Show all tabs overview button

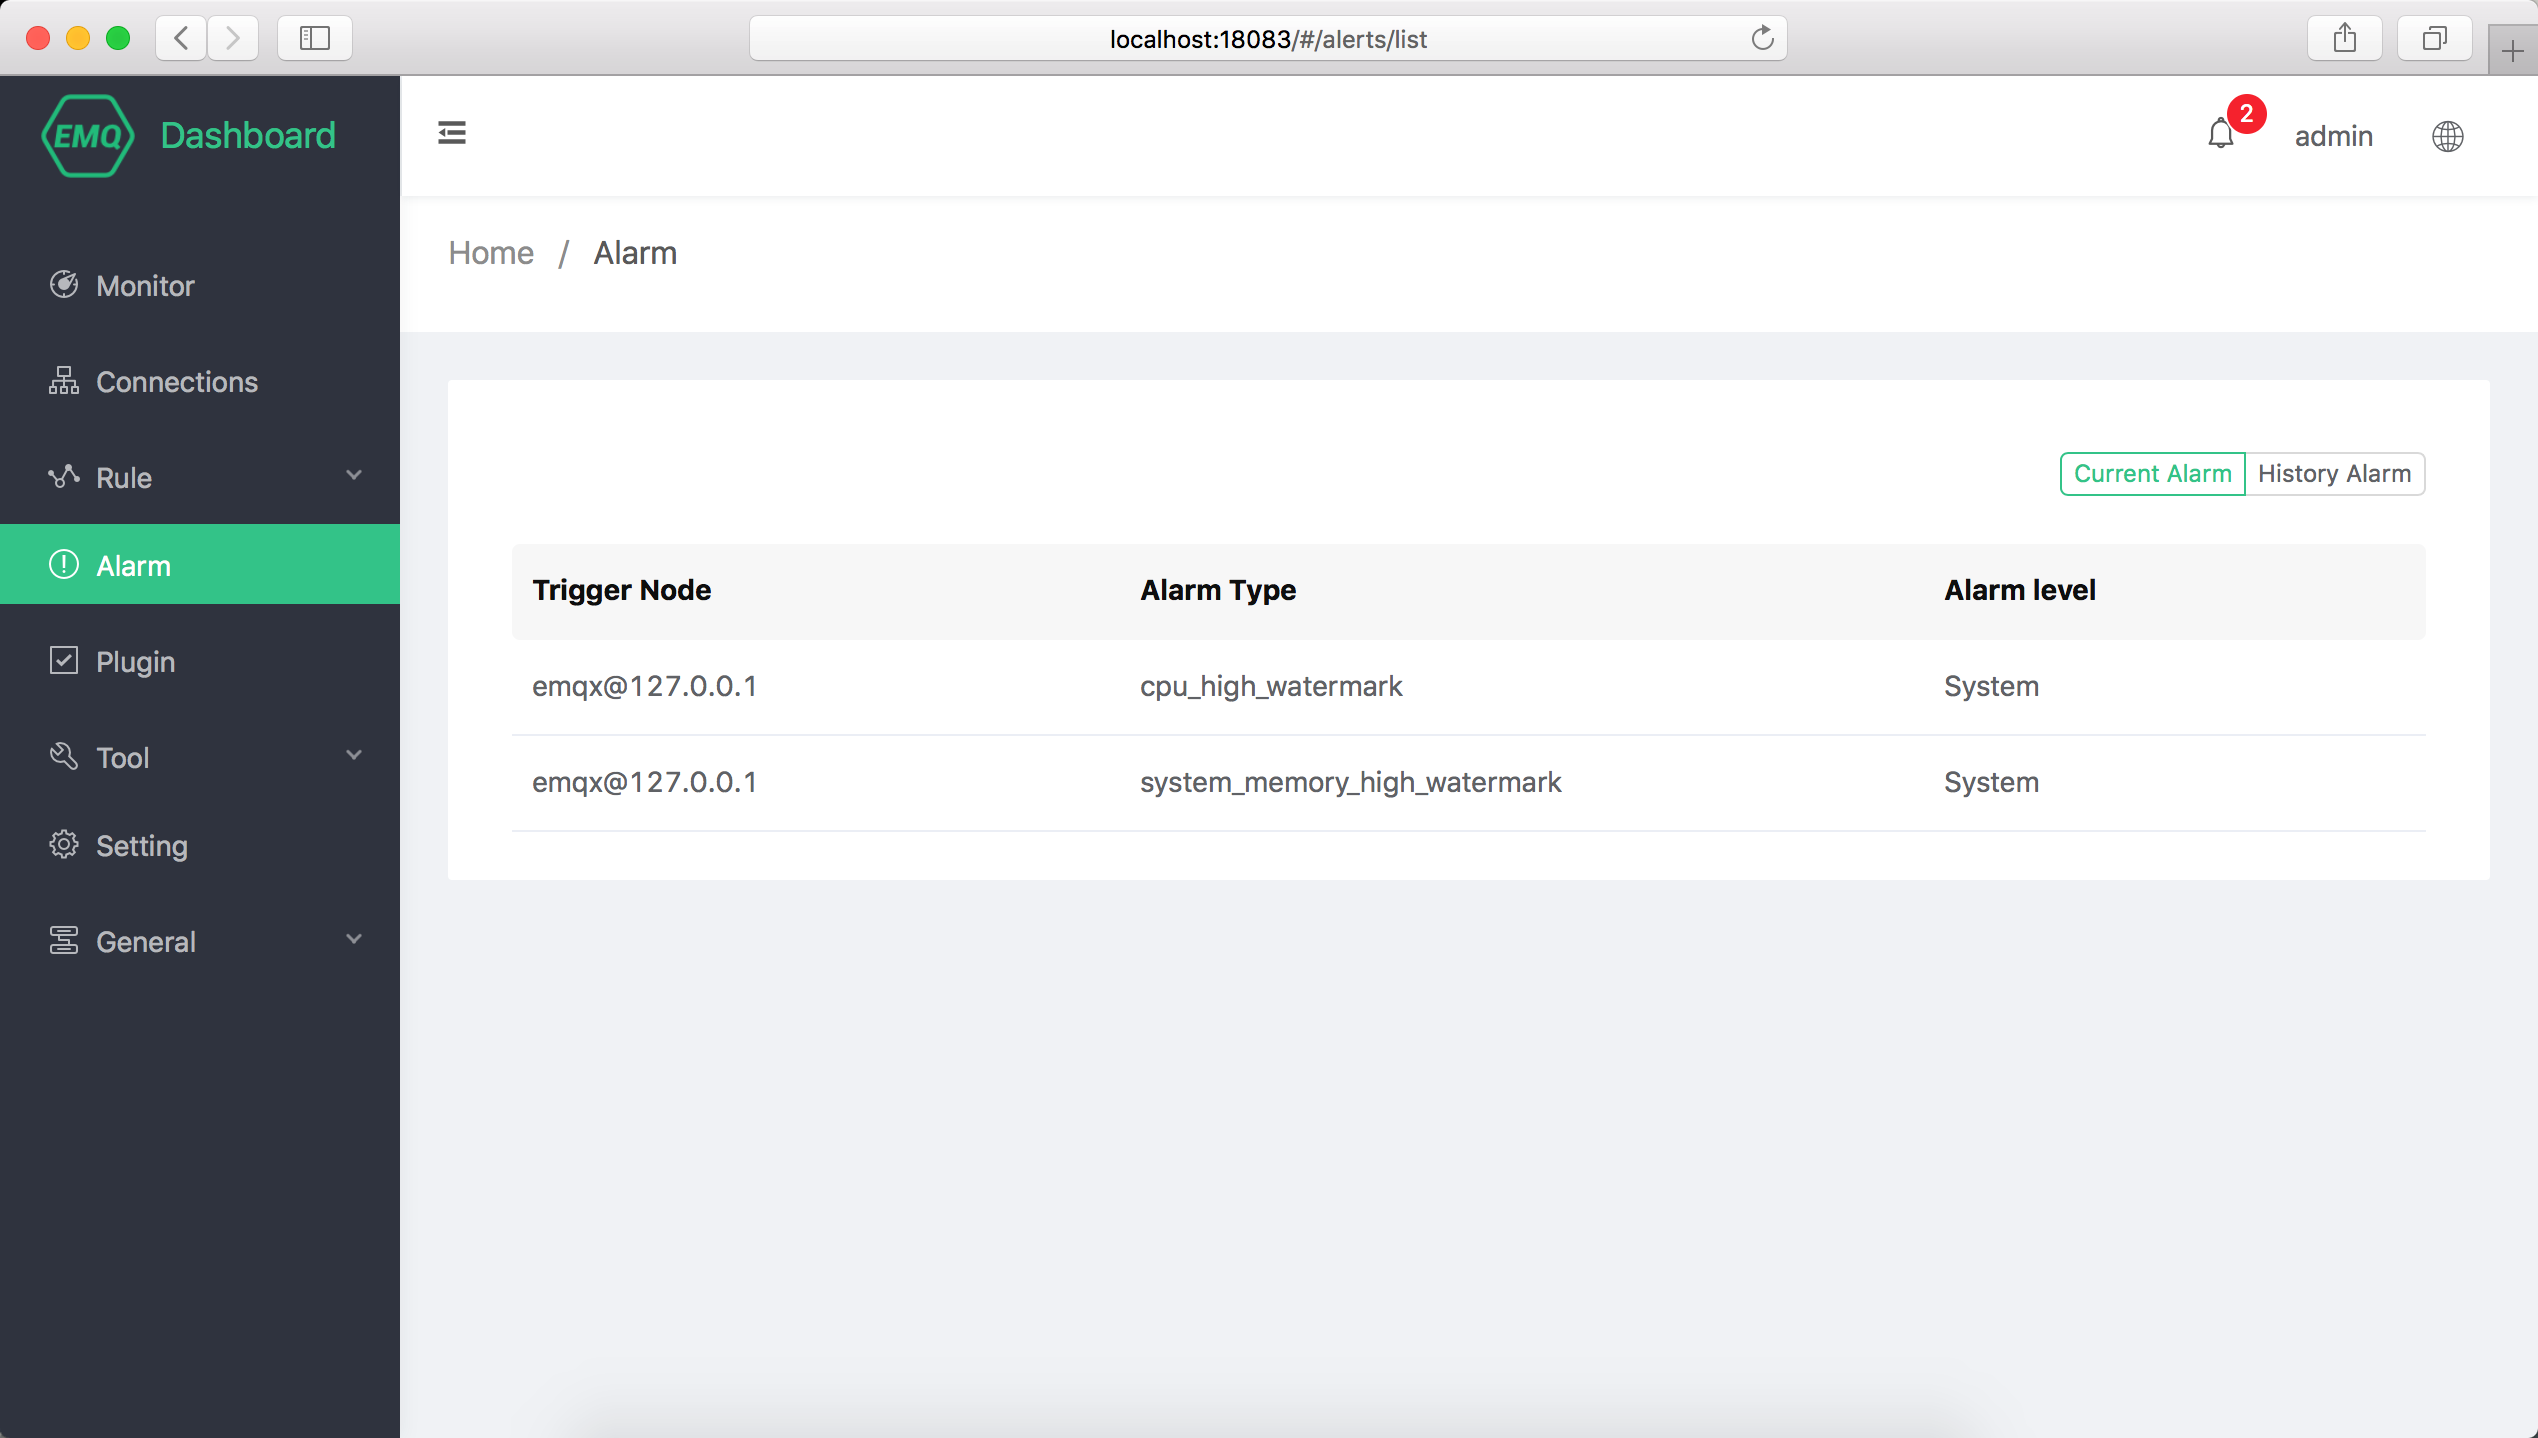[x=2435, y=38]
